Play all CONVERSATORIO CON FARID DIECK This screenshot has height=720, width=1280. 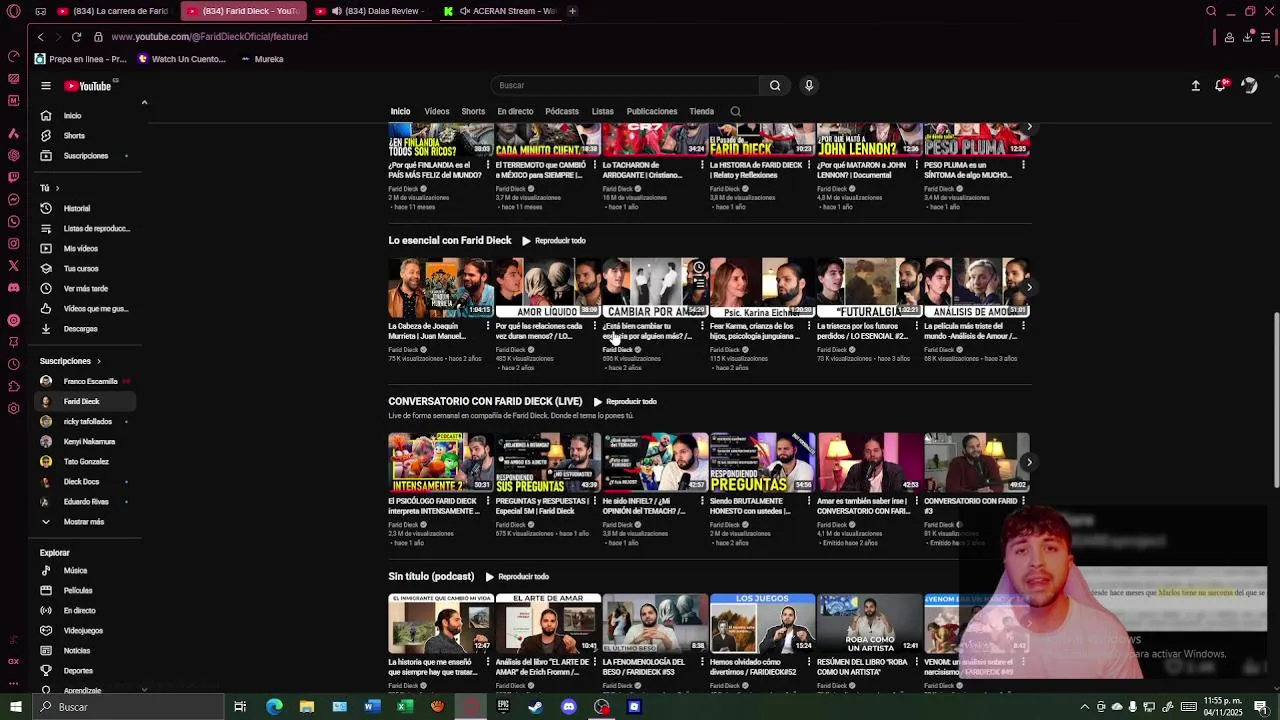(x=625, y=402)
